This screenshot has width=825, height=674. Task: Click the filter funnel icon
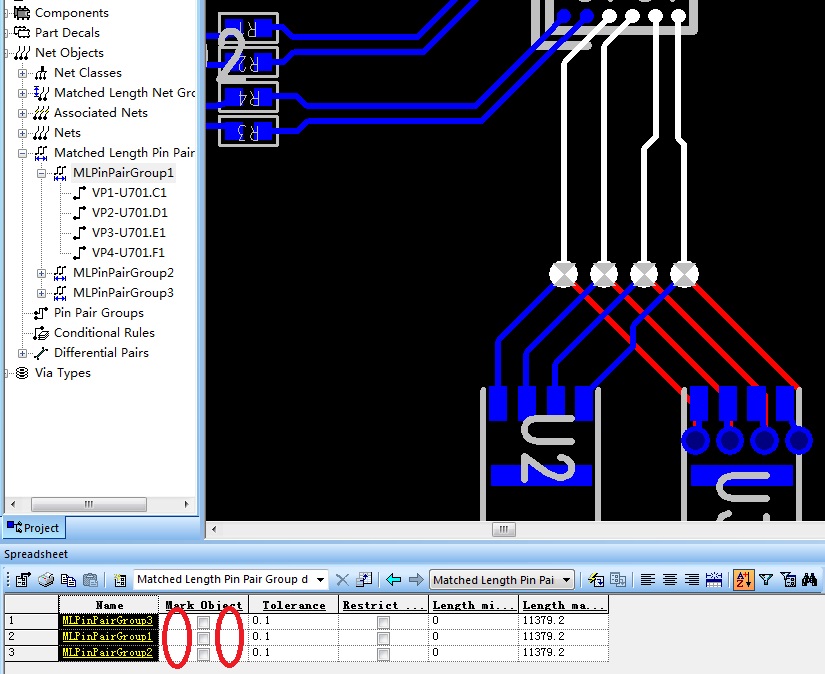(x=766, y=580)
